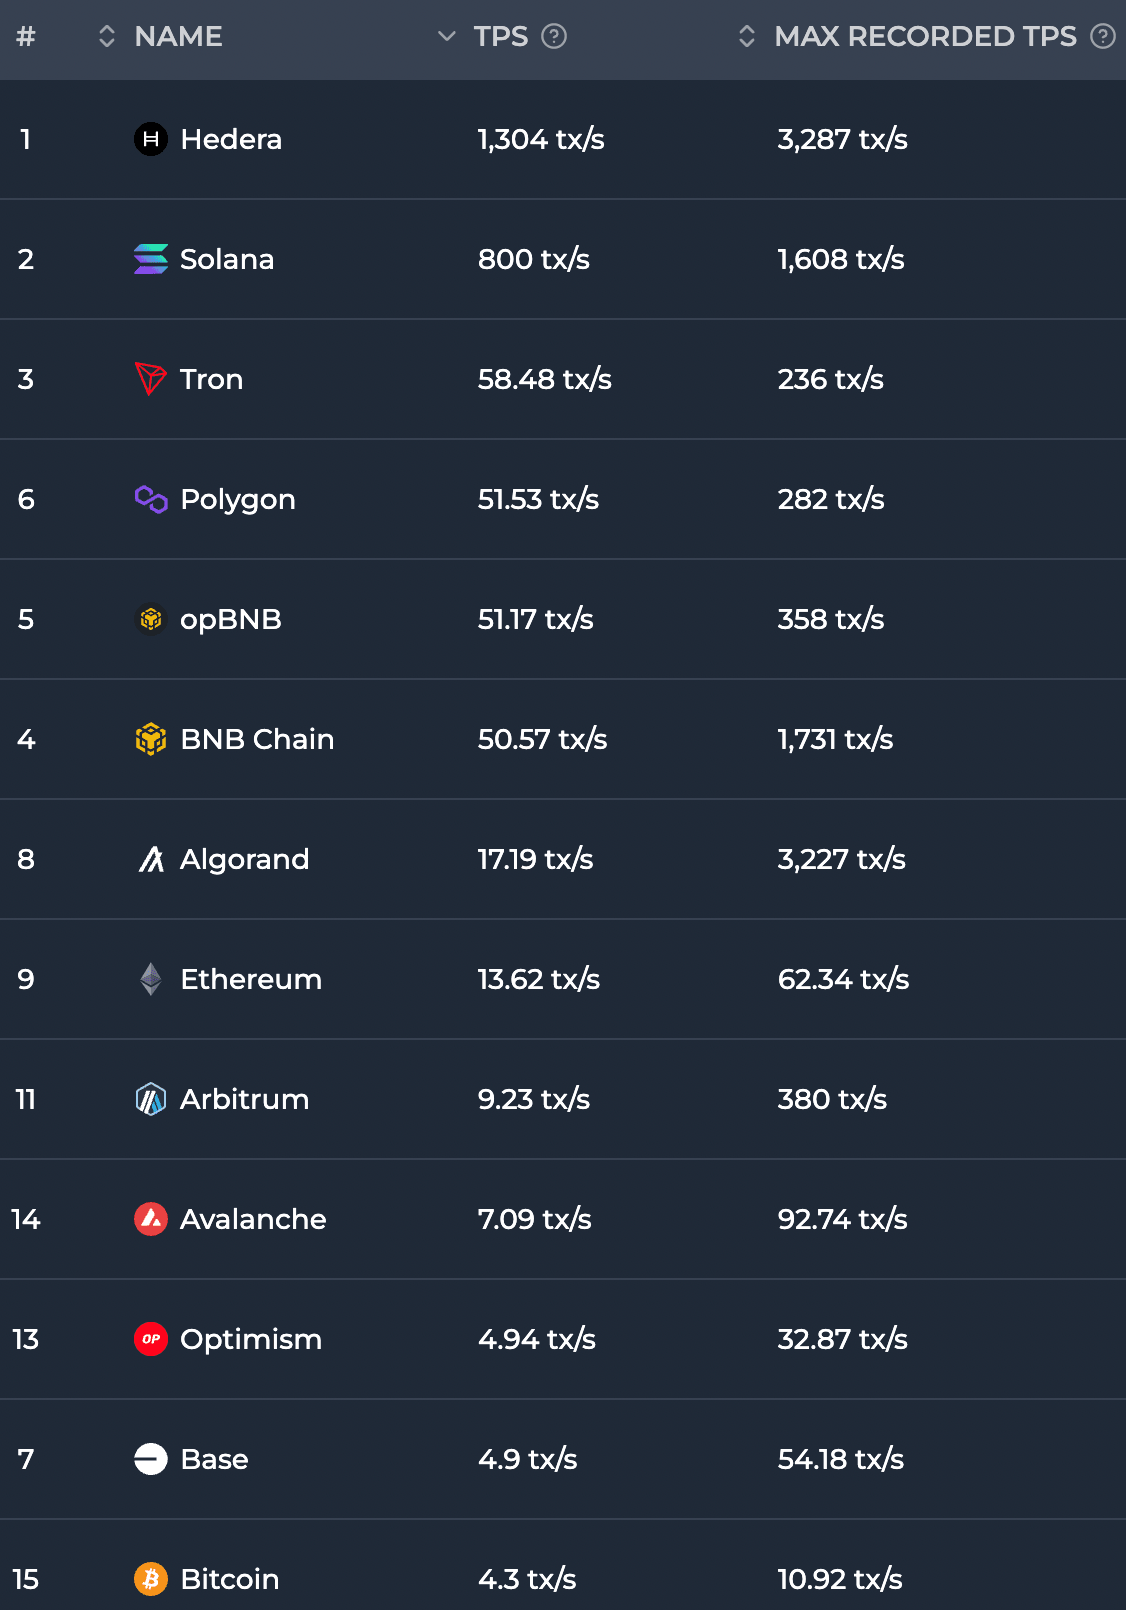This screenshot has width=1126, height=1610.
Task: Click the Ethereum logo icon
Action: (151, 979)
